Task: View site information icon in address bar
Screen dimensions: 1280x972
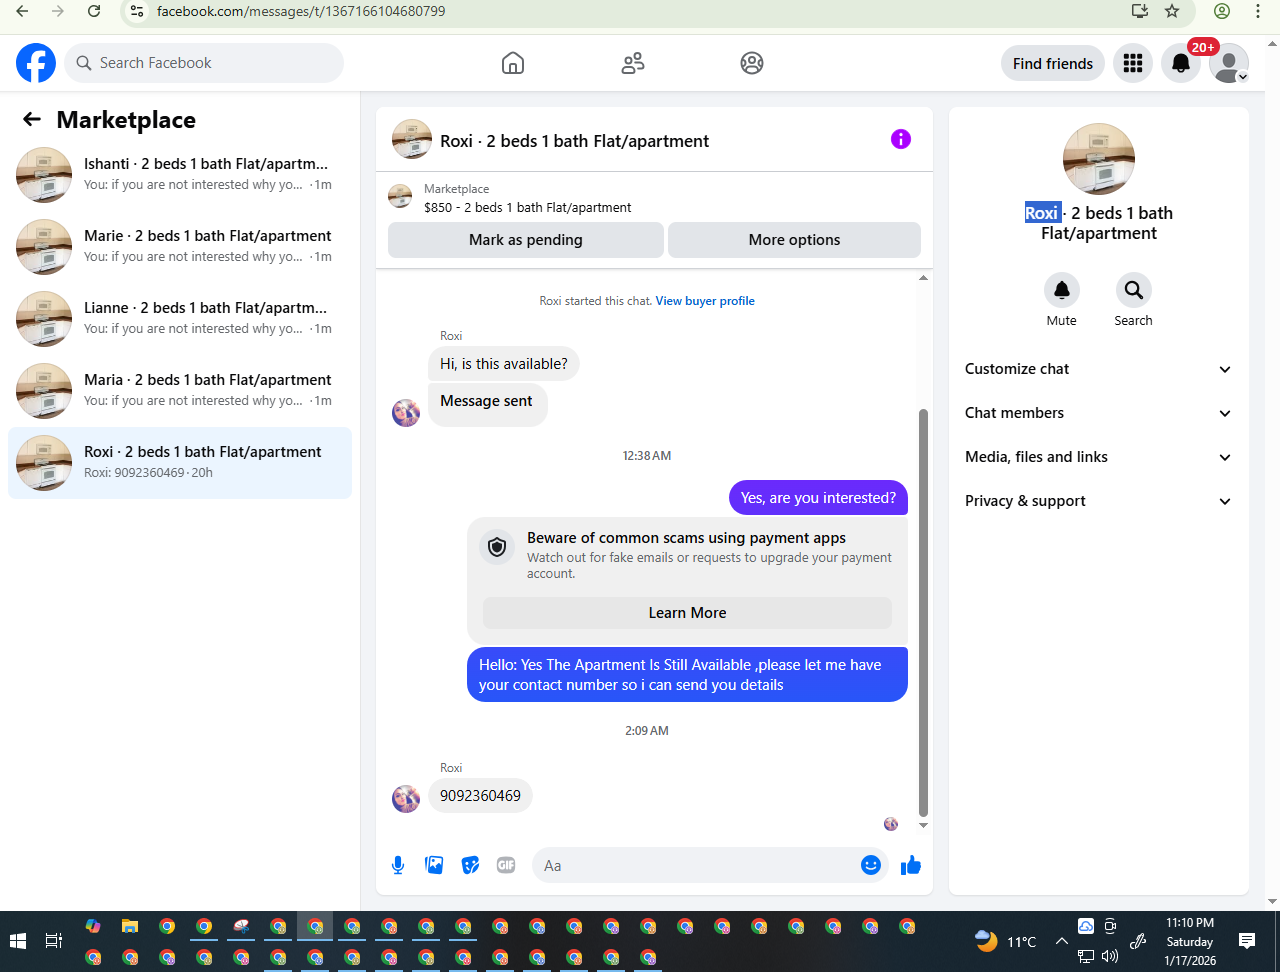Action: [137, 11]
